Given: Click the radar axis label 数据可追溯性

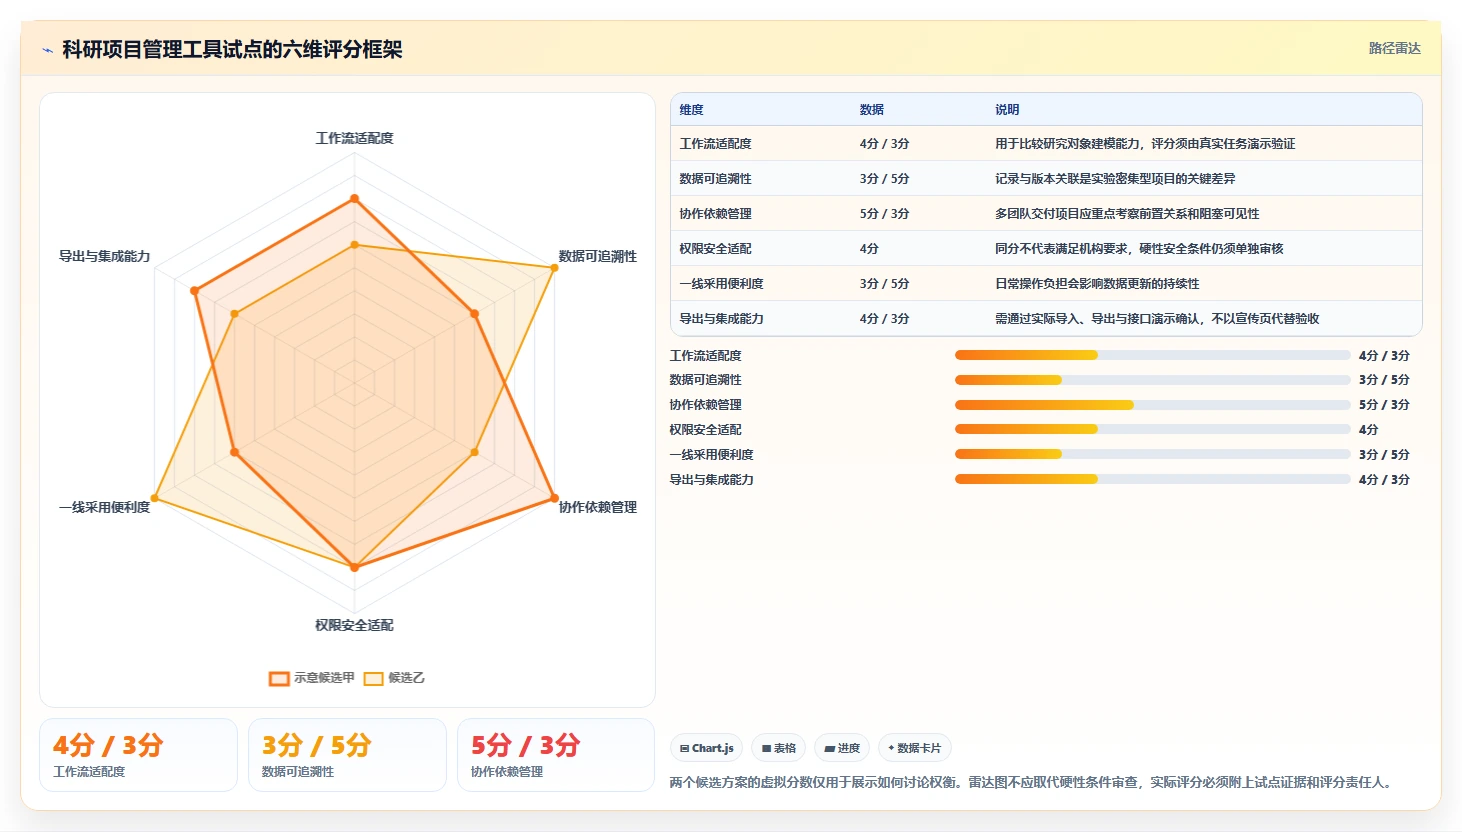Looking at the screenshot, I should click(597, 256).
